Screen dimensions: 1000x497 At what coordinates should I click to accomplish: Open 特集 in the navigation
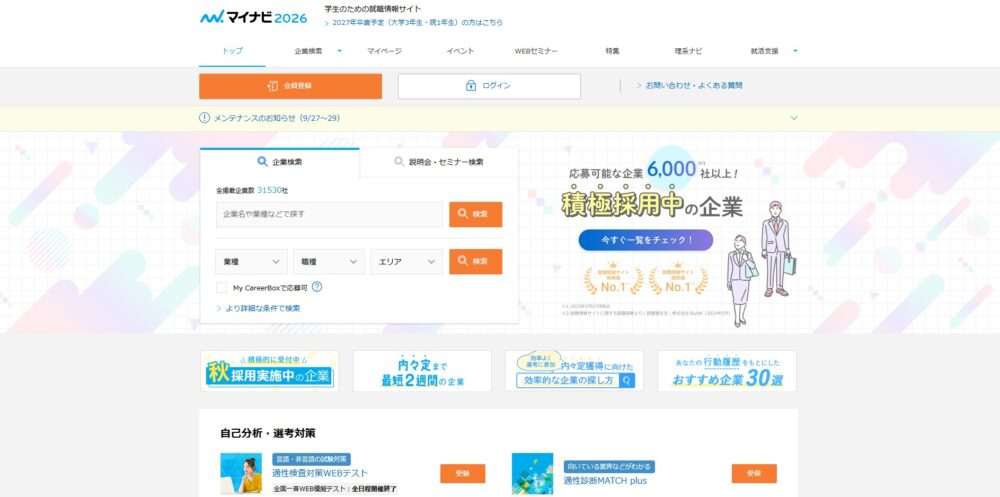[x=612, y=51]
